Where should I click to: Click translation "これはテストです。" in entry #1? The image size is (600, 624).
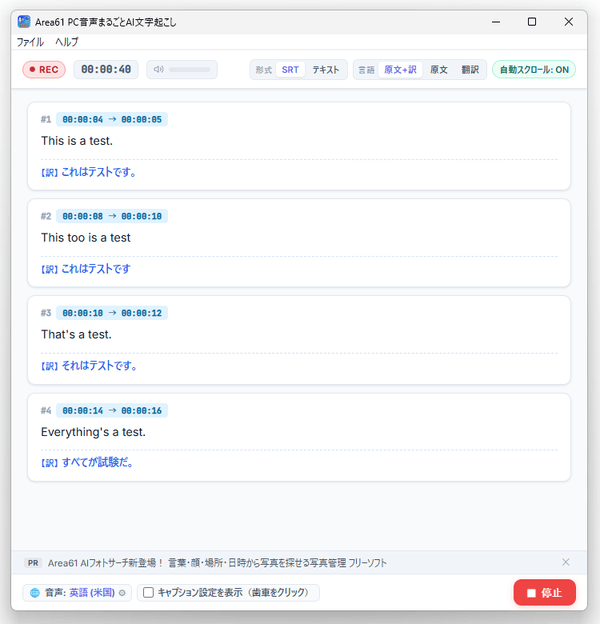click(99, 172)
